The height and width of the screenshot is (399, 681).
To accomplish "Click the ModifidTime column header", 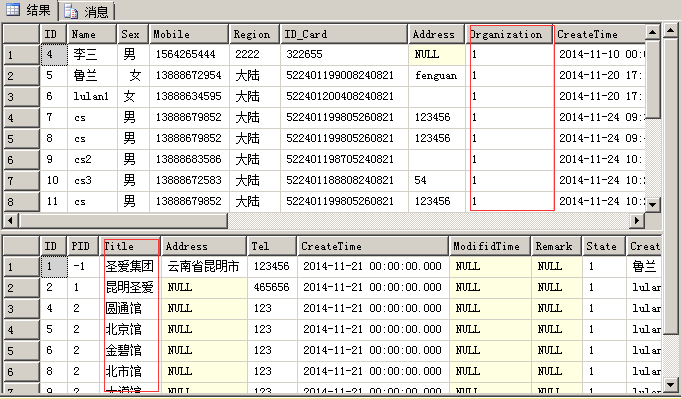I will [489, 246].
